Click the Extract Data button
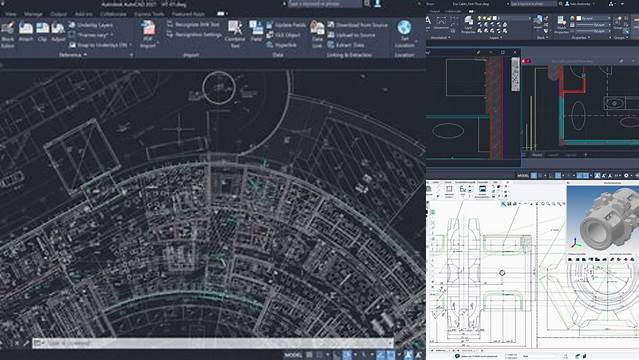This screenshot has height=360, width=639. pos(346,45)
